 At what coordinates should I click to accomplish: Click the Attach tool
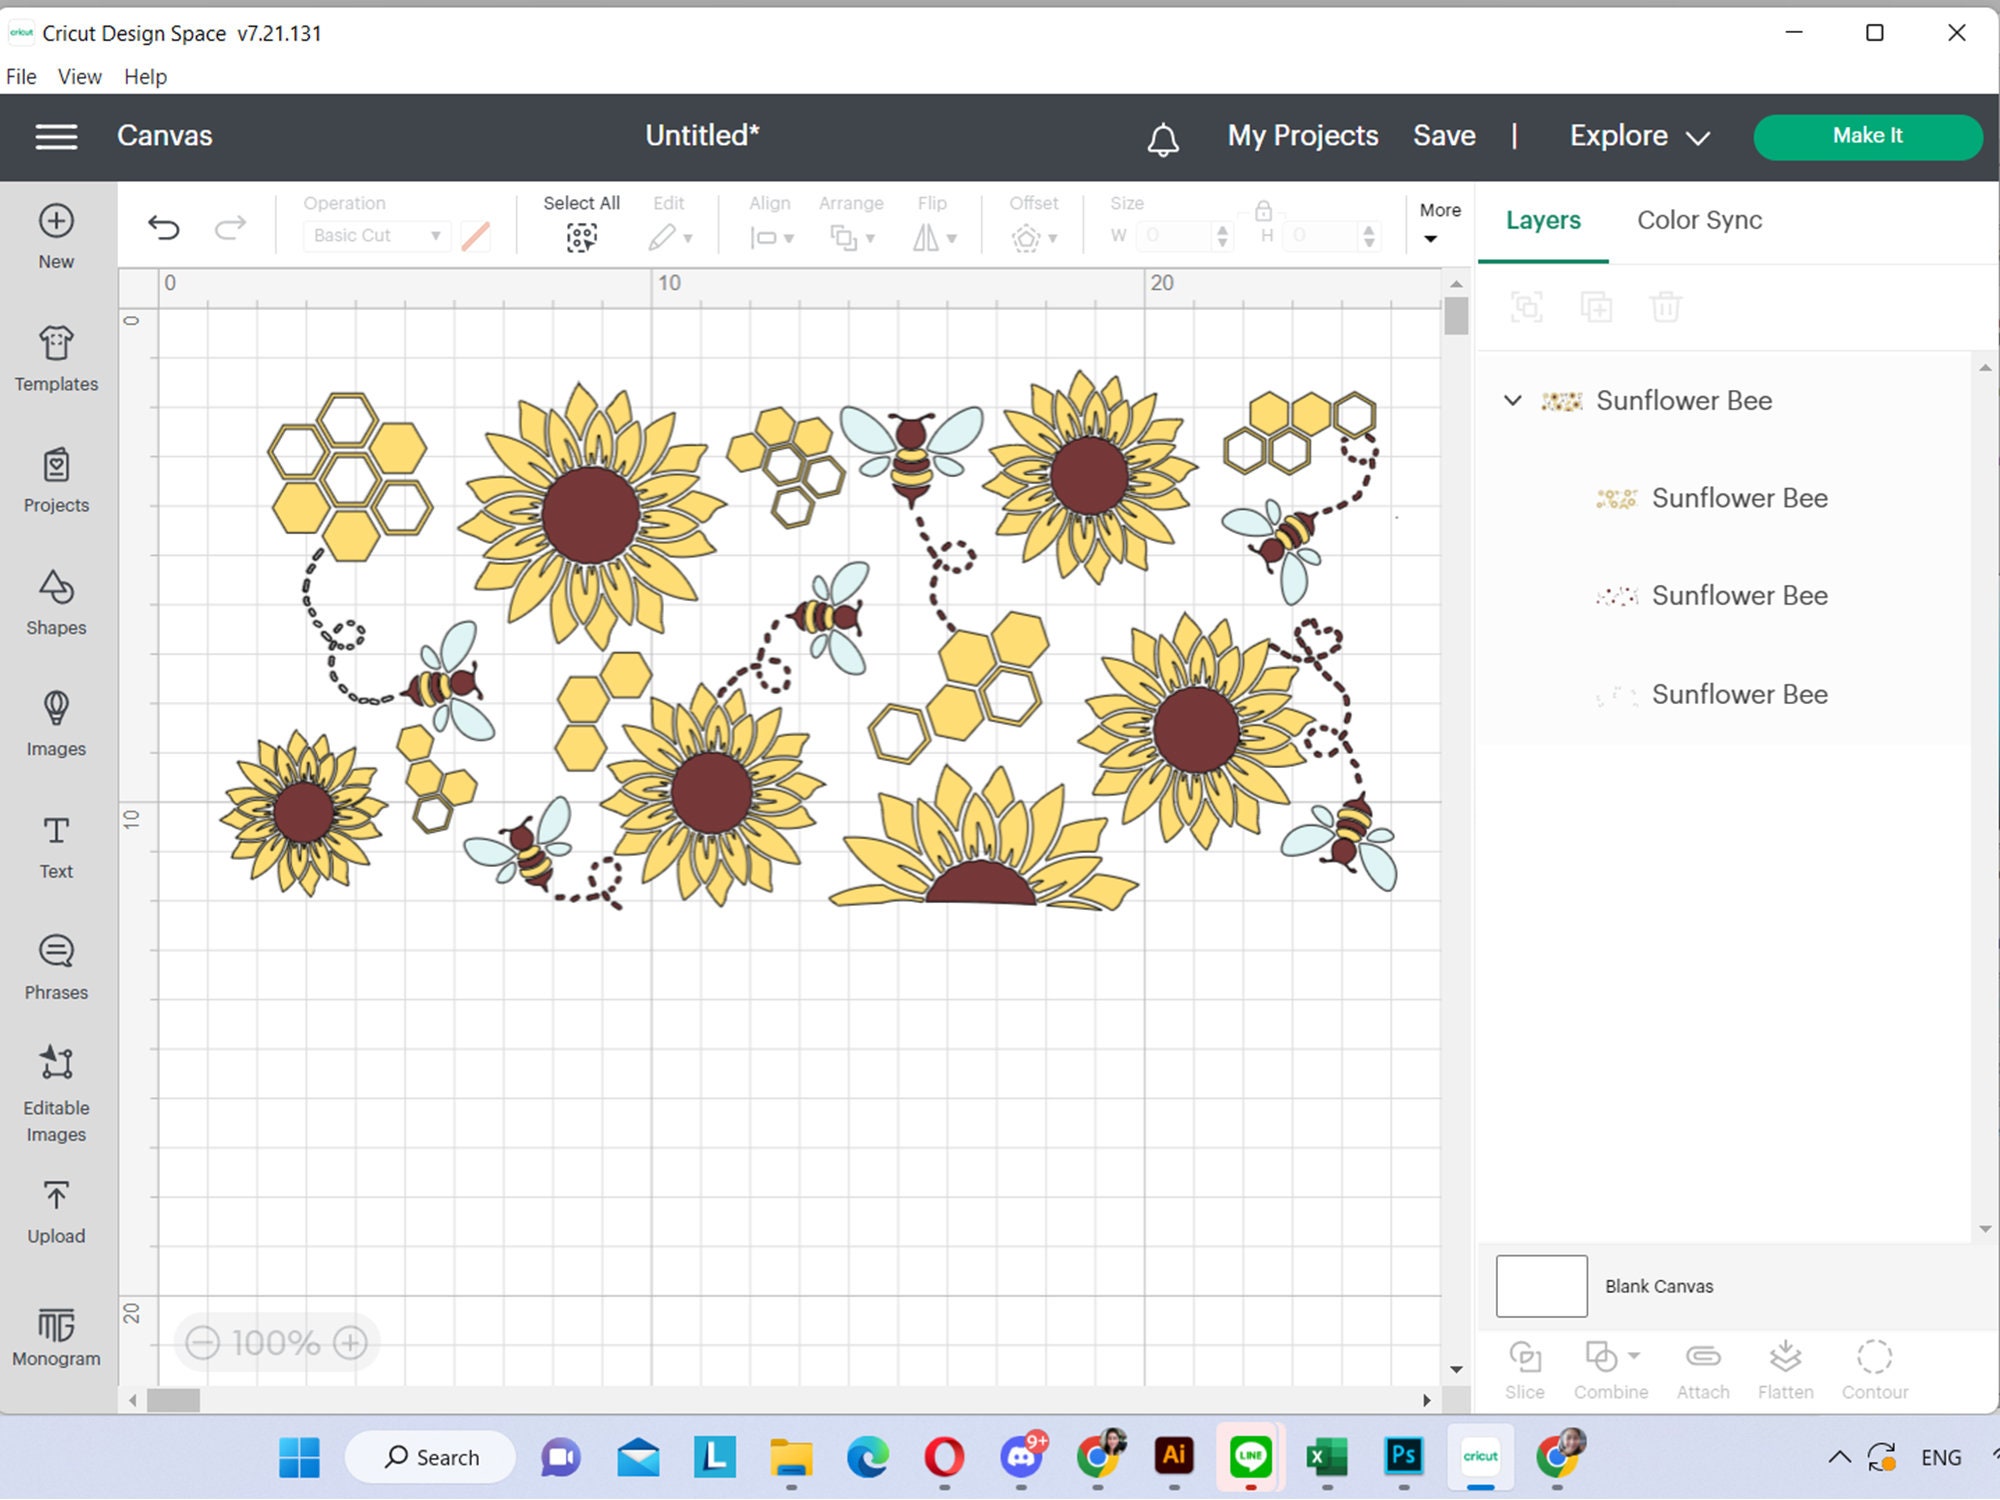tap(1703, 1369)
